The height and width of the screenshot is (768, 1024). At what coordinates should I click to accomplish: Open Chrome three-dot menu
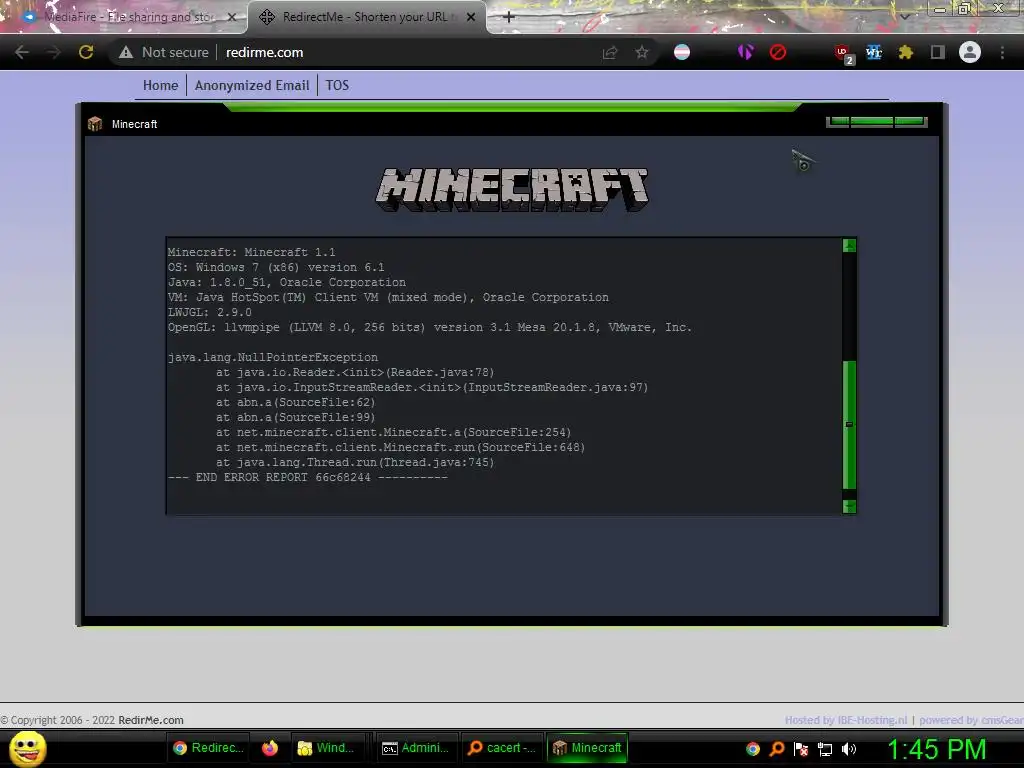[1002, 52]
